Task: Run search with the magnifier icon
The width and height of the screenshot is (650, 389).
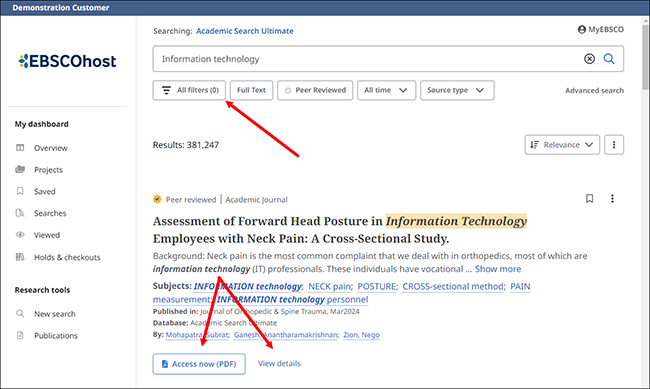Action: pyautogui.click(x=609, y=59)
